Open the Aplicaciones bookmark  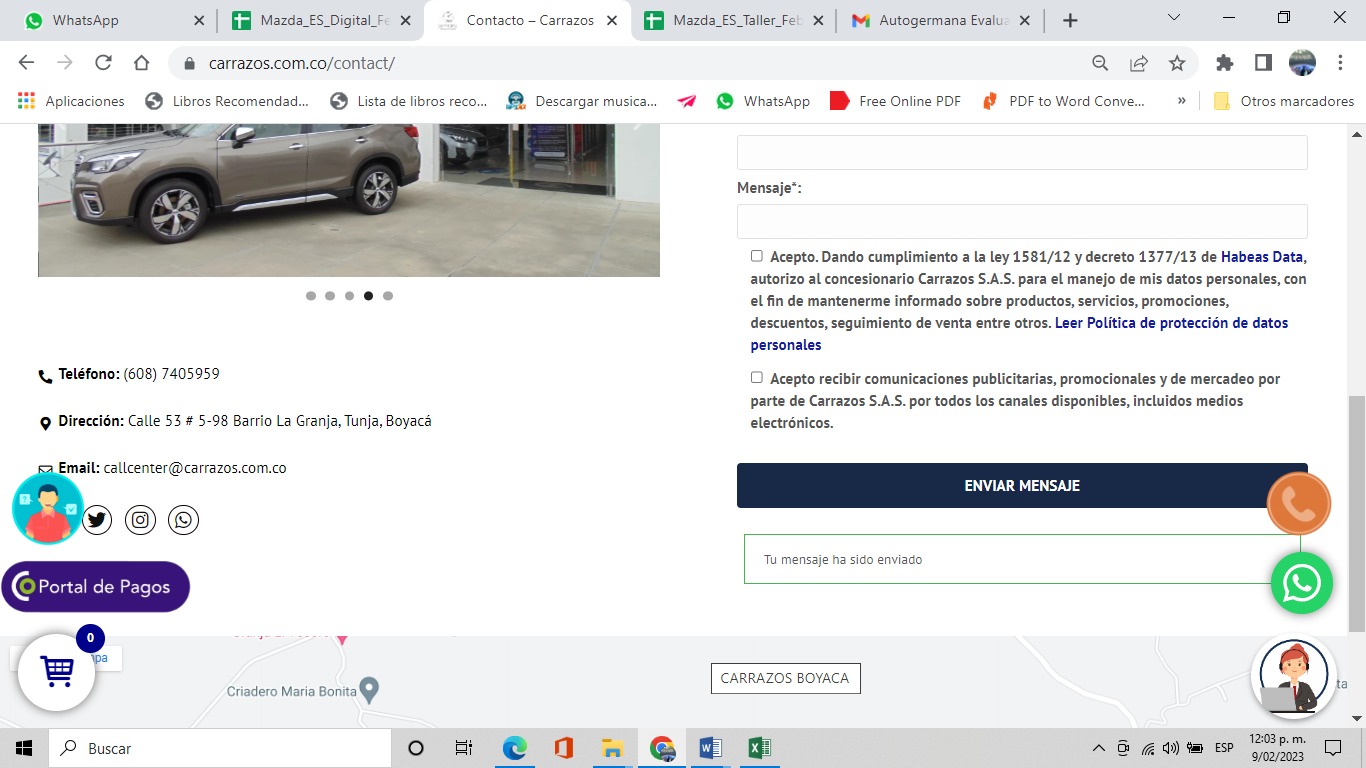pyautogui.click(x=71, y=101)
